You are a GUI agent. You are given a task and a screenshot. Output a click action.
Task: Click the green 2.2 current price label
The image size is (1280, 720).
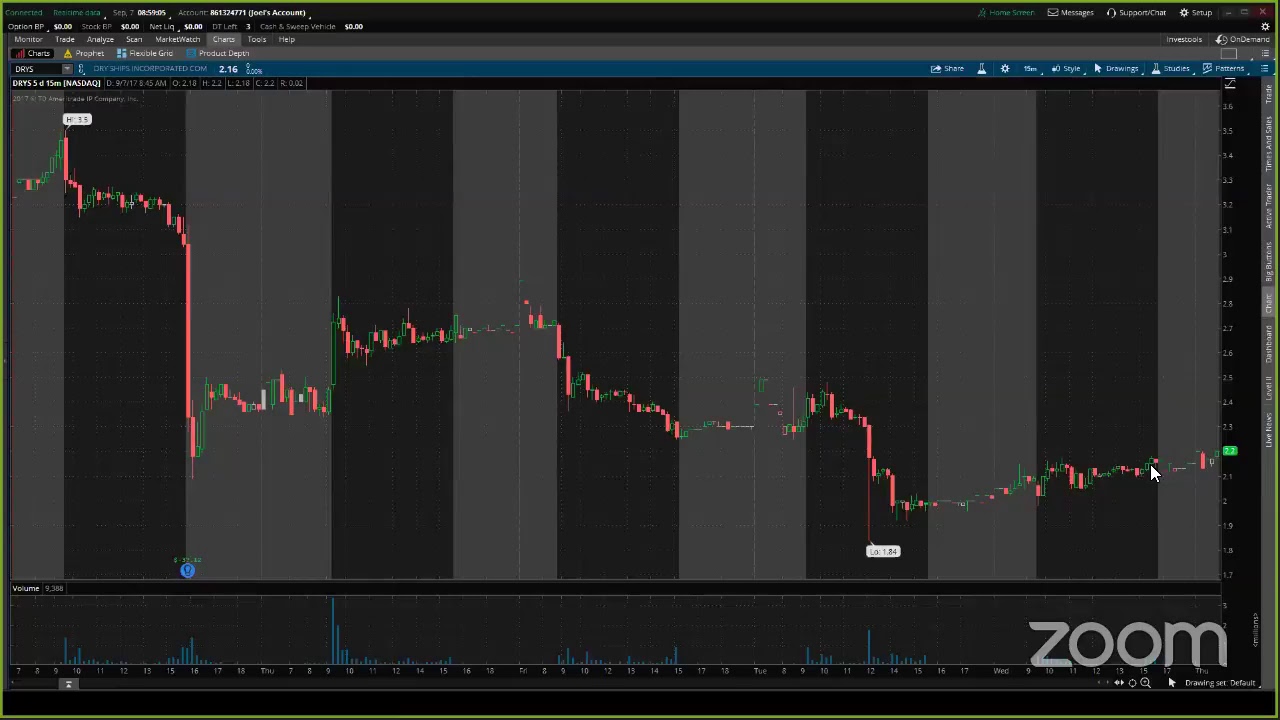tap(1230, 452)
